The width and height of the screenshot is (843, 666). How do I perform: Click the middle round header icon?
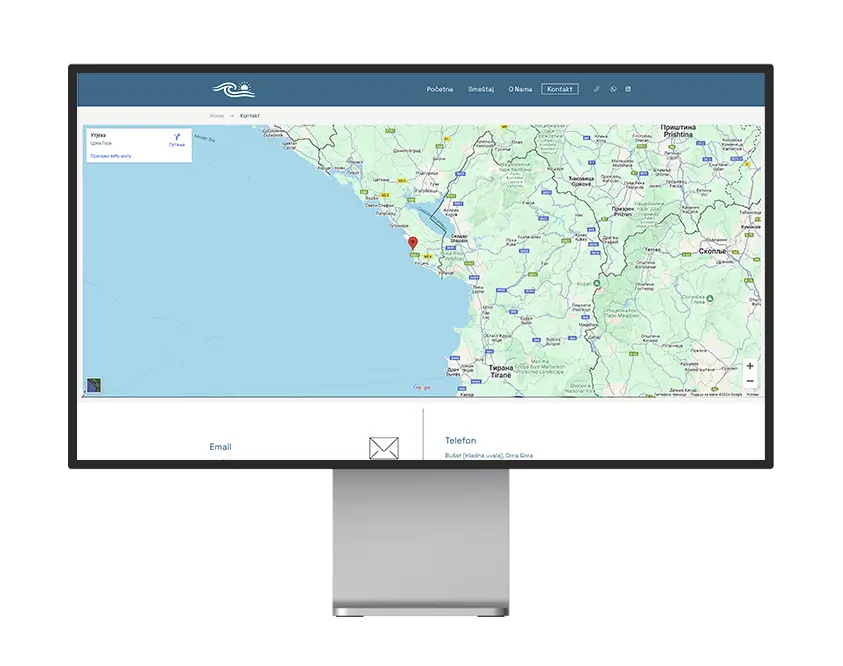pos(613,89)
